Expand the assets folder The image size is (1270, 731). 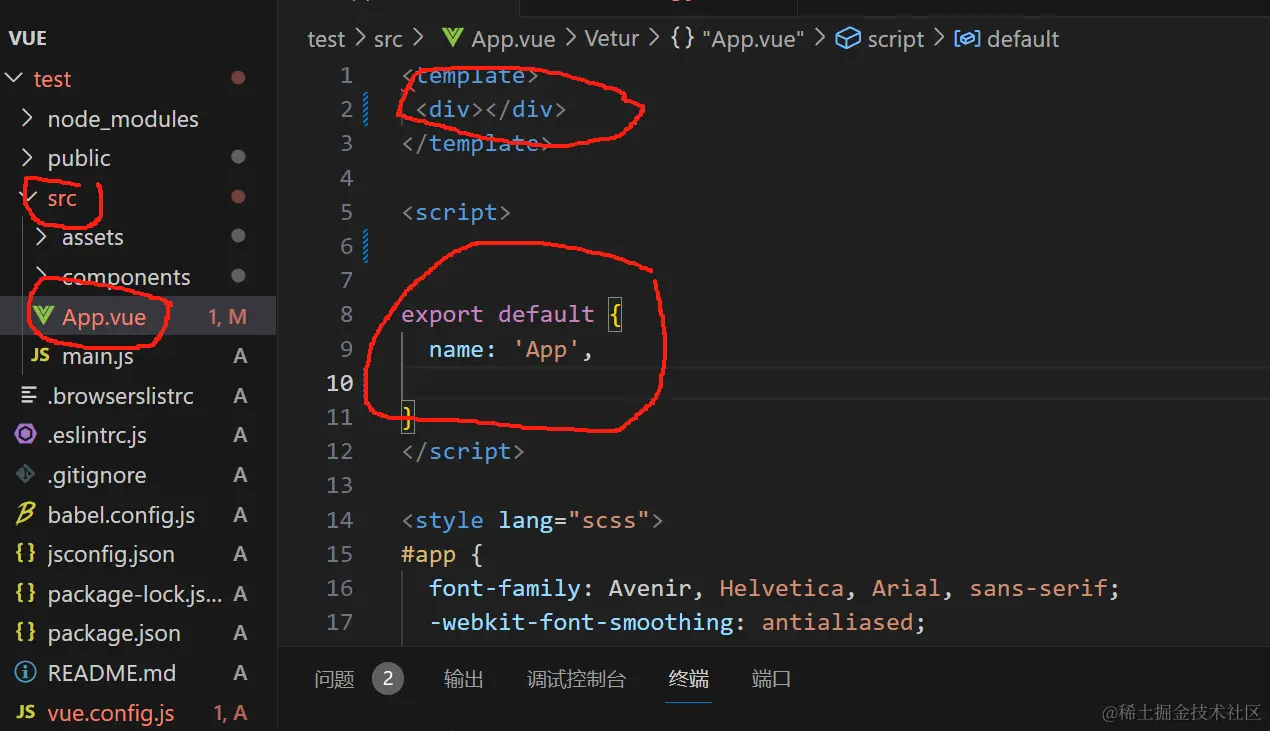click(93, 237)
